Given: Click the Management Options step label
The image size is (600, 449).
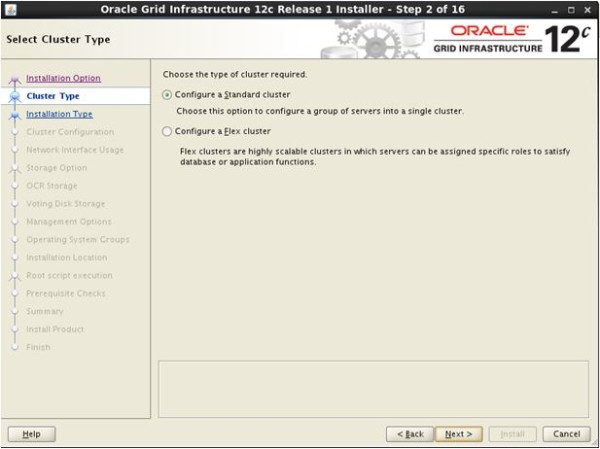Looking at the screenshot, I should 68,222.
